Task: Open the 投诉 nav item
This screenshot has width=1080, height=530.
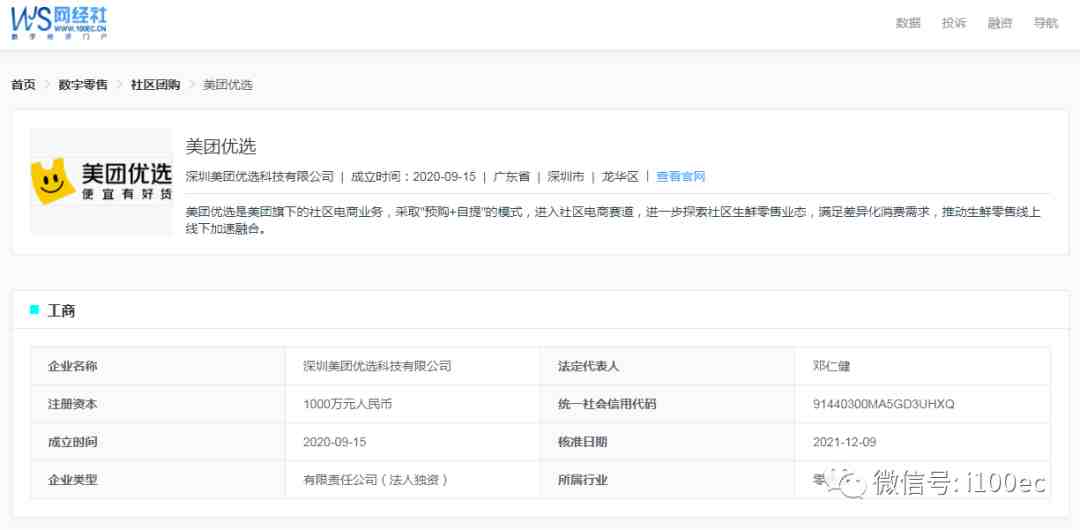Action: [x=954, y=23]
